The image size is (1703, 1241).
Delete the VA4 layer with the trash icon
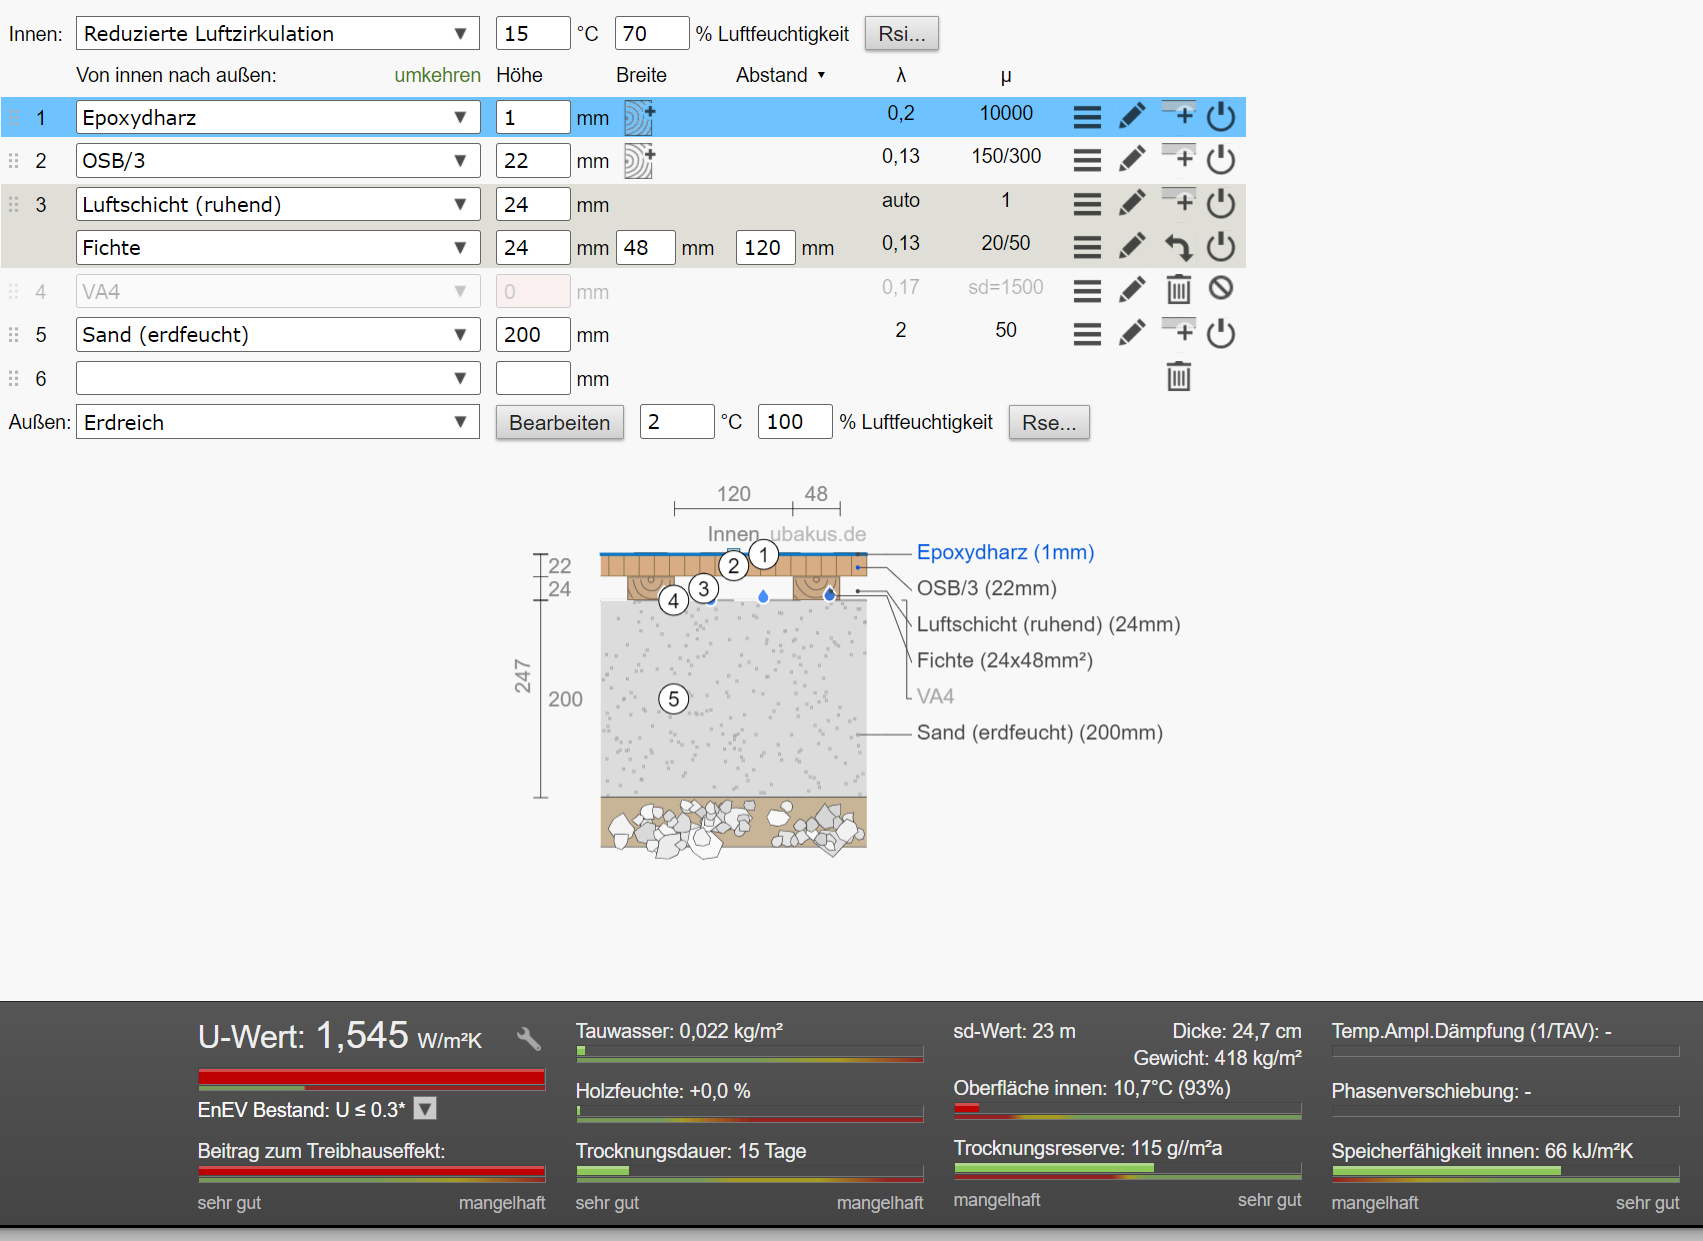click(1179, 290)
